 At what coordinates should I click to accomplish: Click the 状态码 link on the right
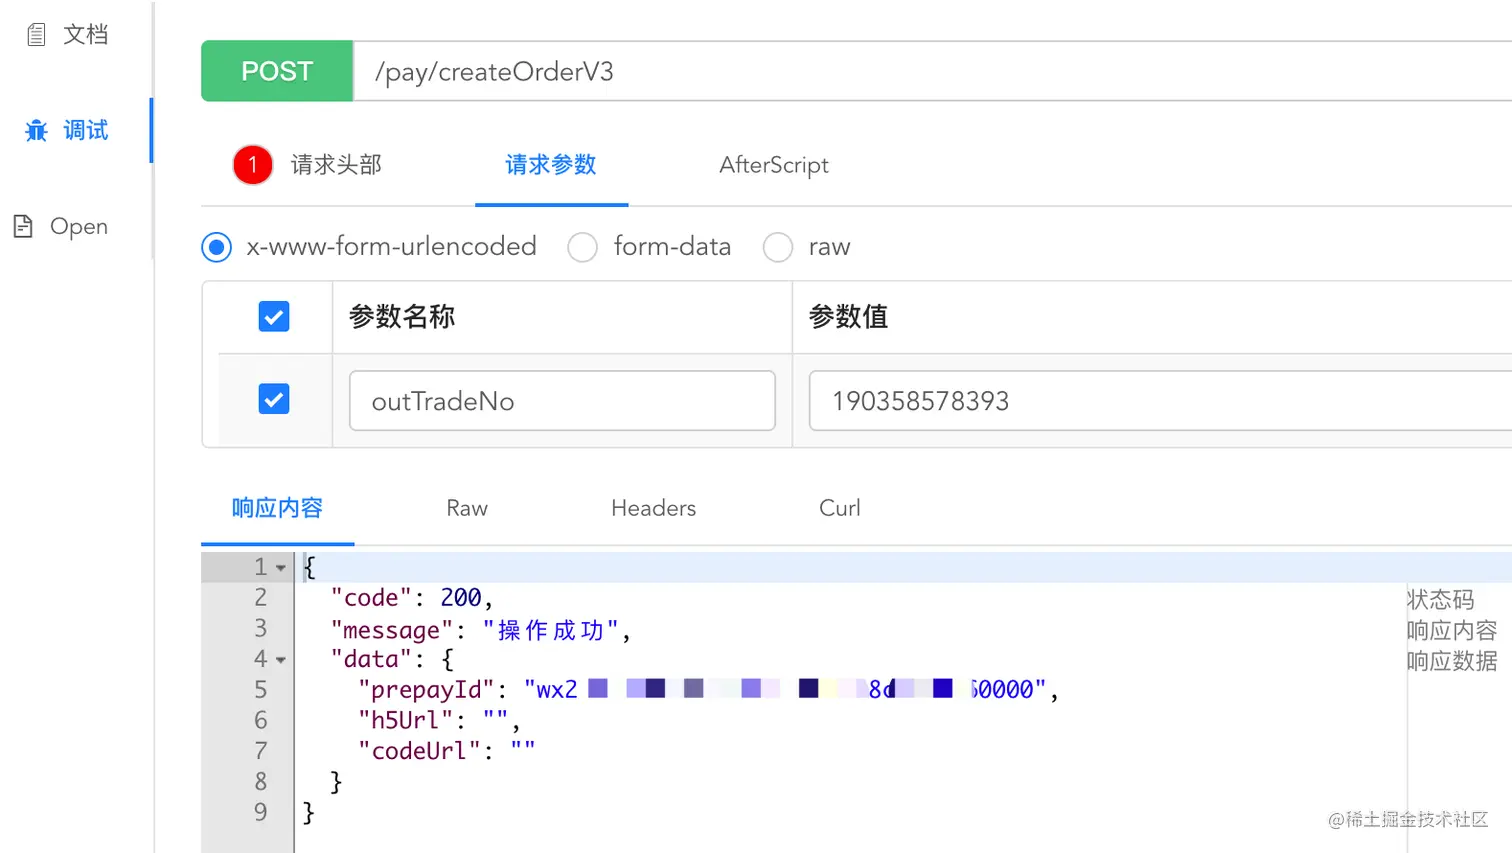pos(1441,598)
